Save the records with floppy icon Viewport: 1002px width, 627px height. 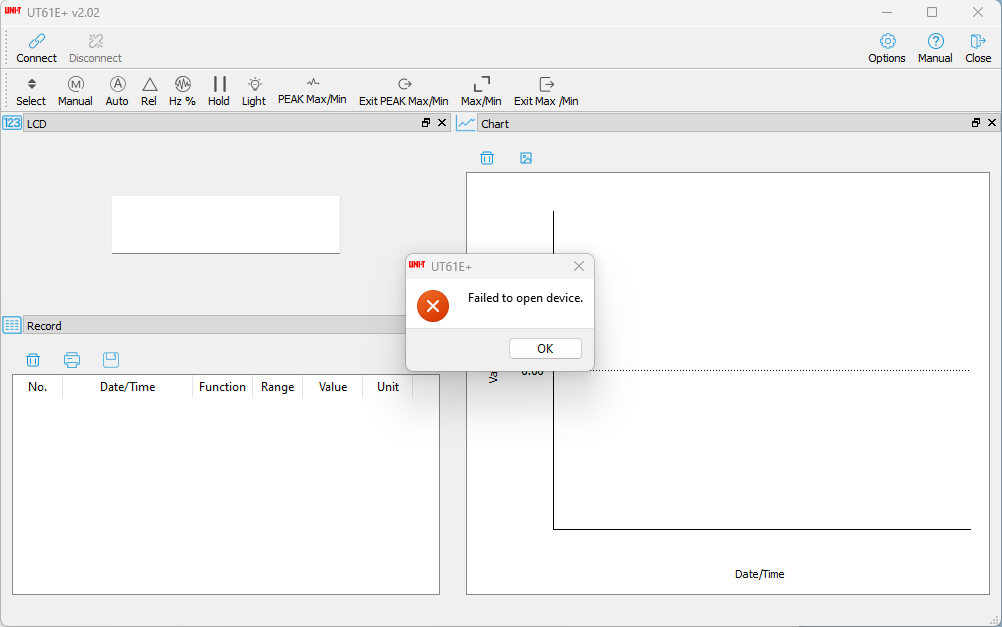point(111,360)
